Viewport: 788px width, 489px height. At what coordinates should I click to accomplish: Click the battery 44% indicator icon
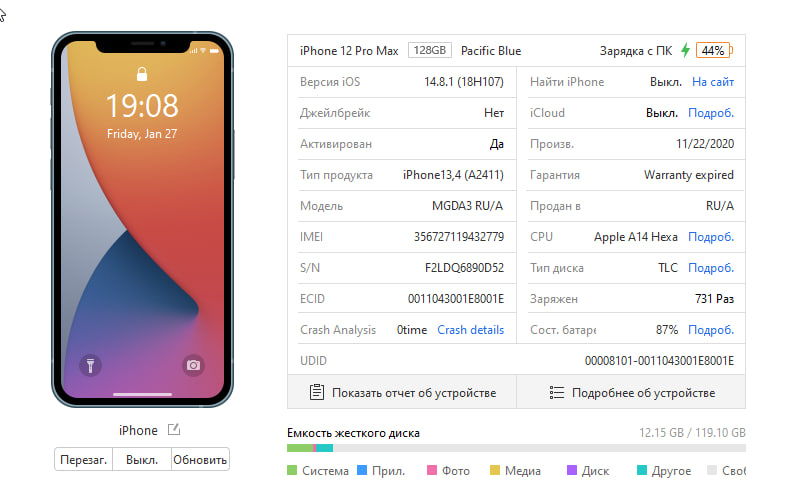[x=714, y=50]
